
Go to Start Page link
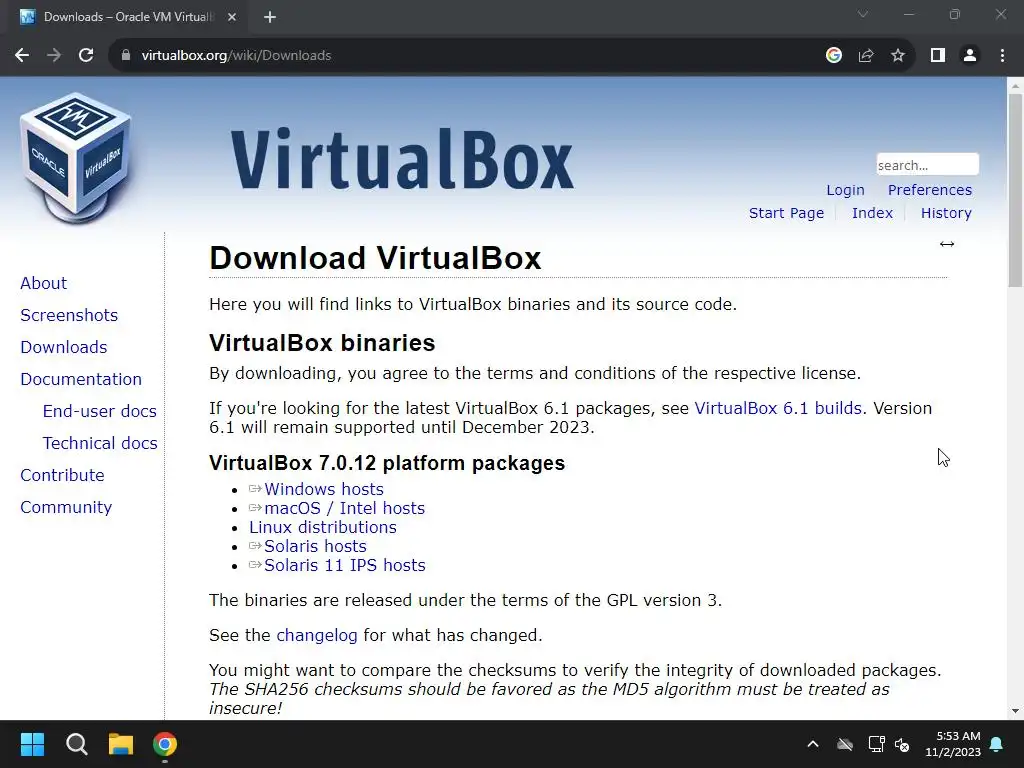786,213
